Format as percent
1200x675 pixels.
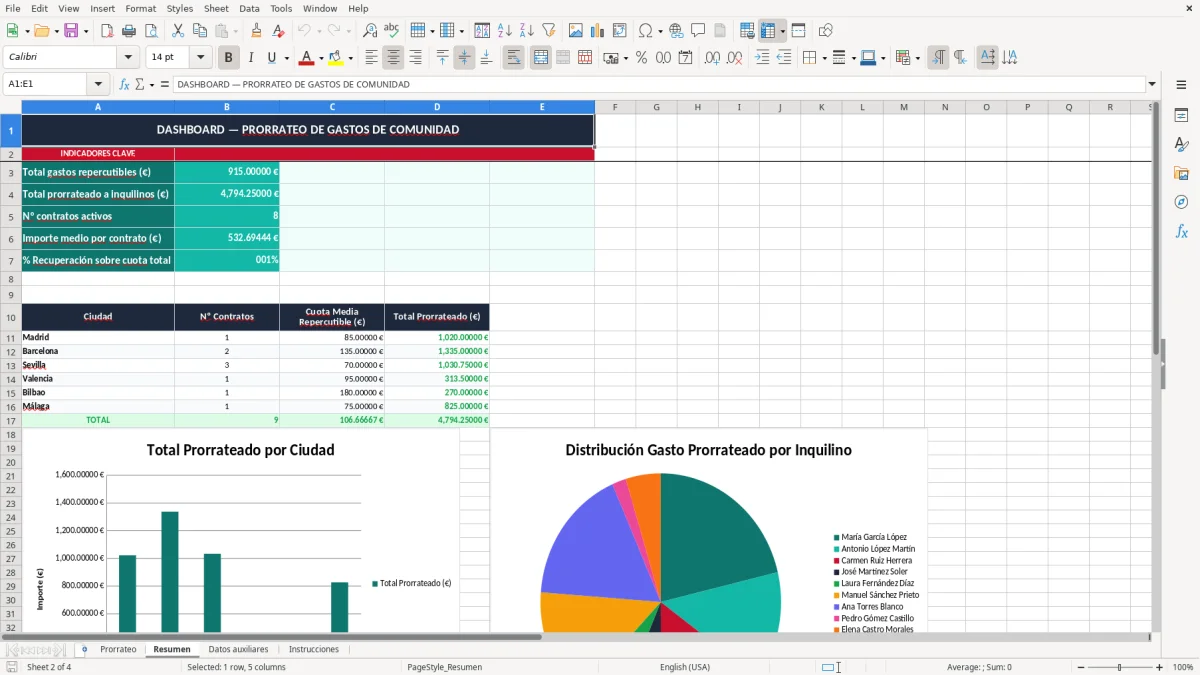click(641, 58)
